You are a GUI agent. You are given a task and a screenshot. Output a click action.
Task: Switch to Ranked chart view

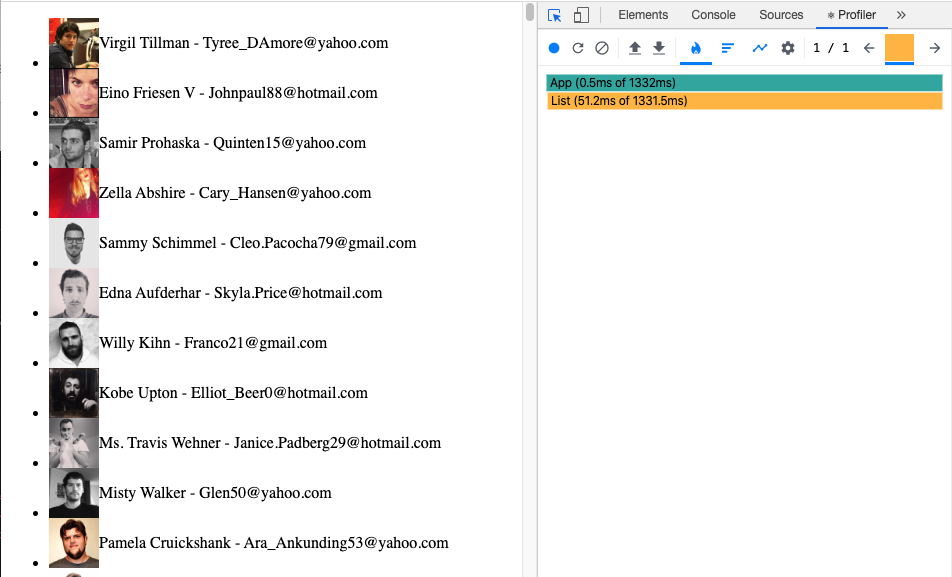point(728,48)
